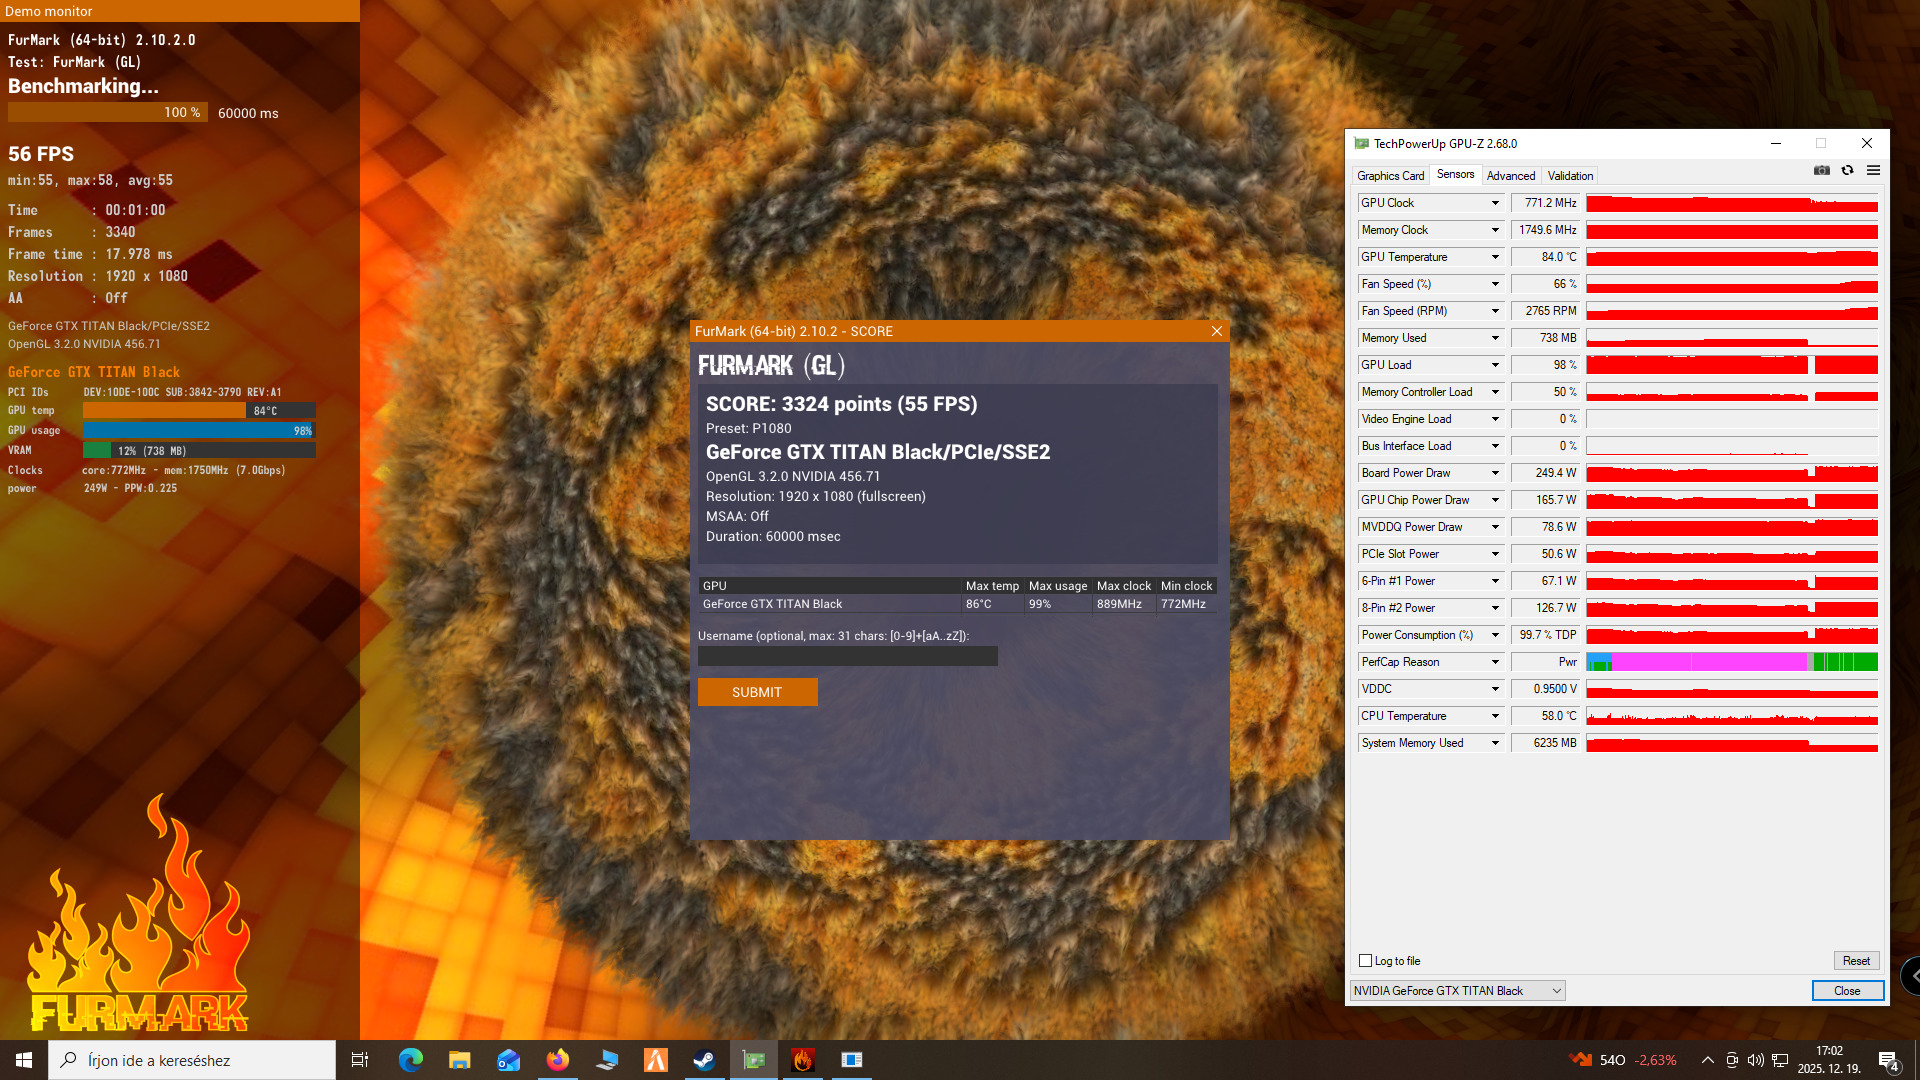Click the Username input field
1920x1080 pixels.
coord(847,656)
